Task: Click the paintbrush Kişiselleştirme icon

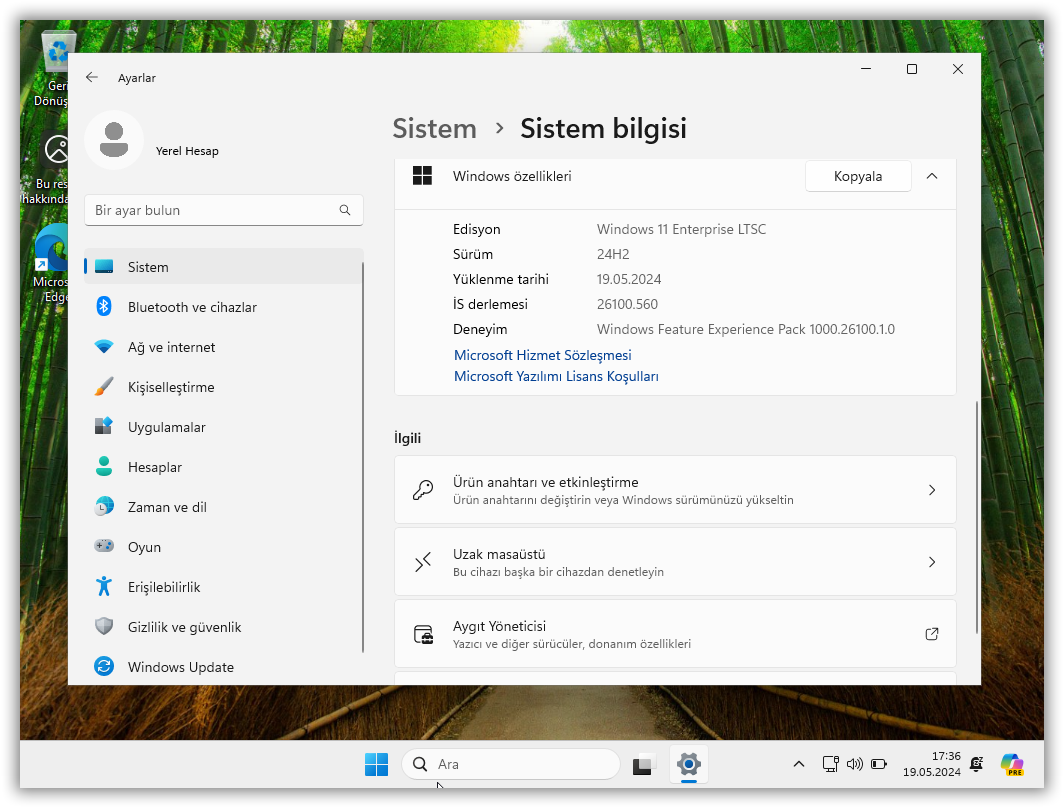Action: pos(104,387)
